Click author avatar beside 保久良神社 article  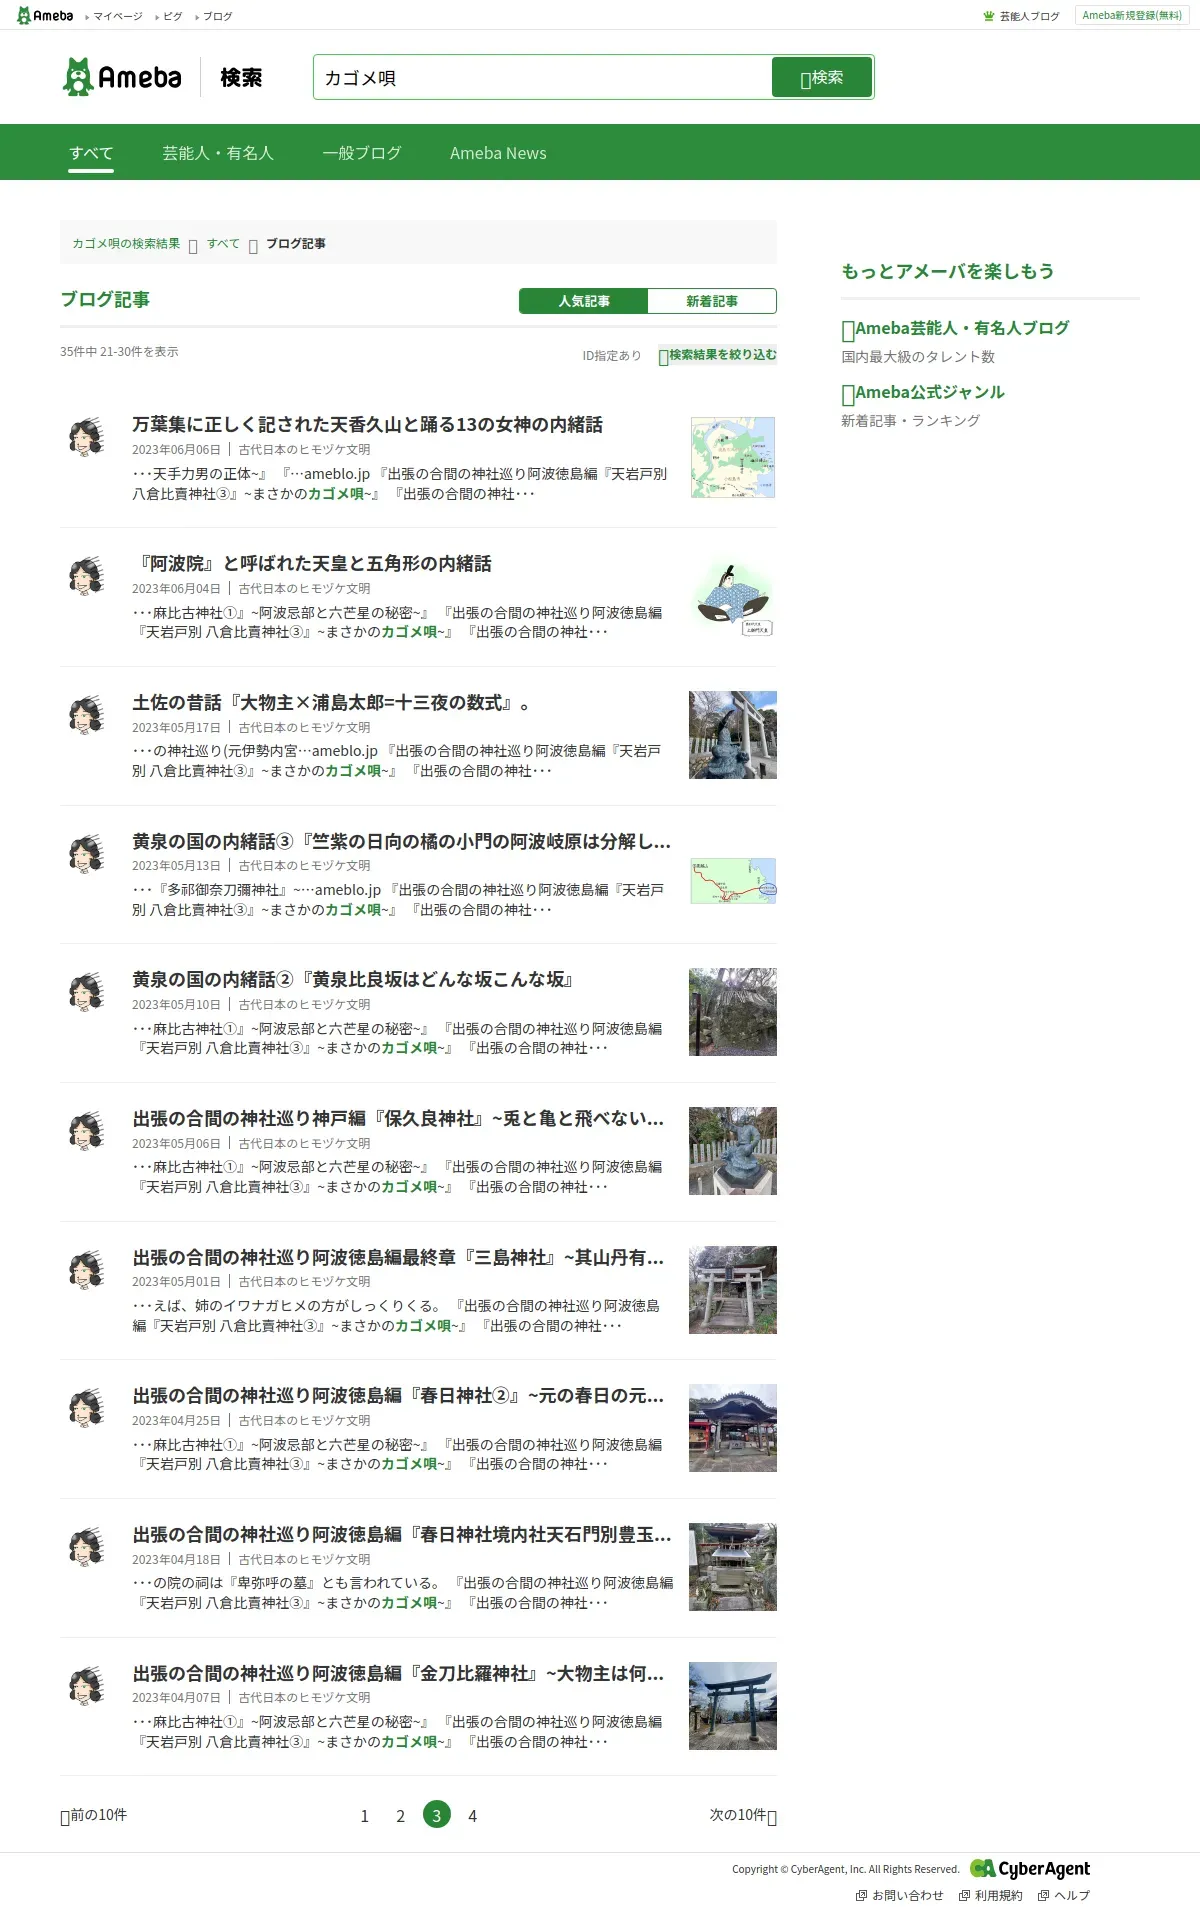coord(87,1131)
